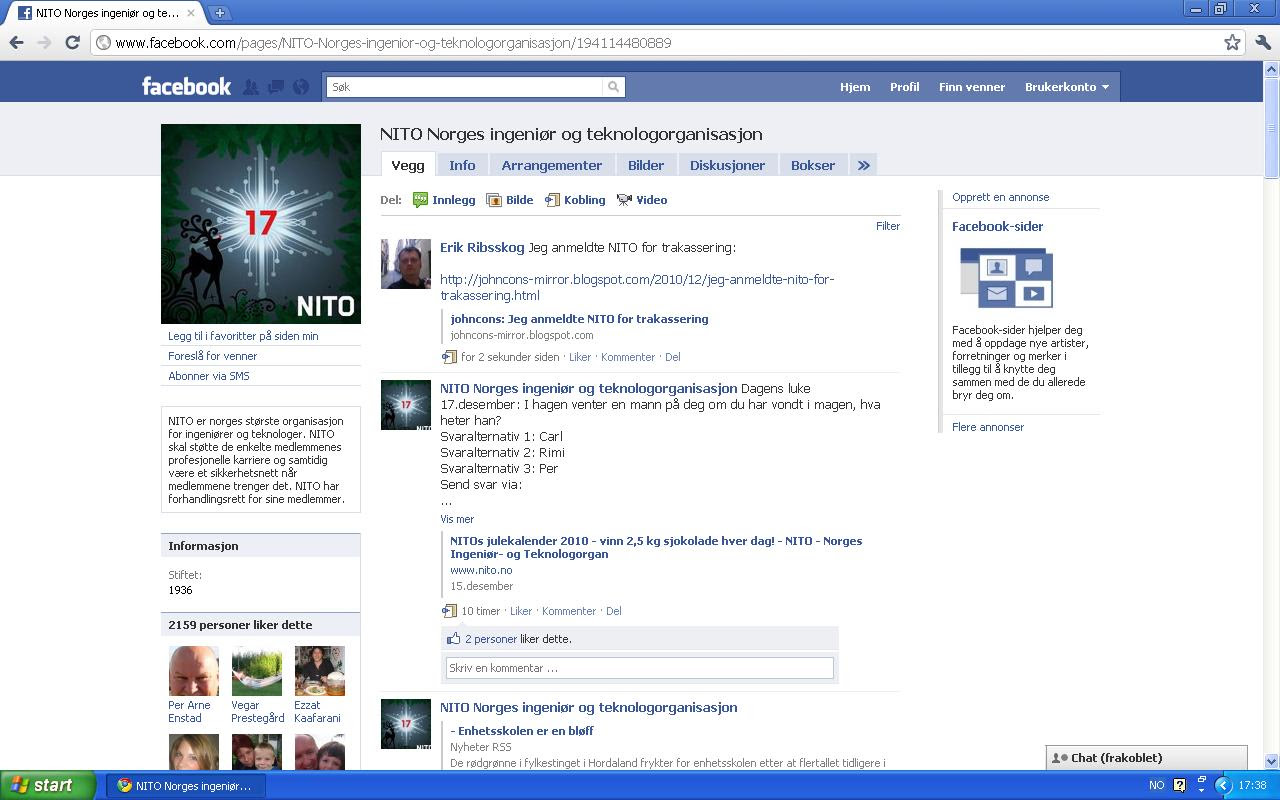
Task: Expand more page tabs with double-arrow
Action: (x=864, y=165)
